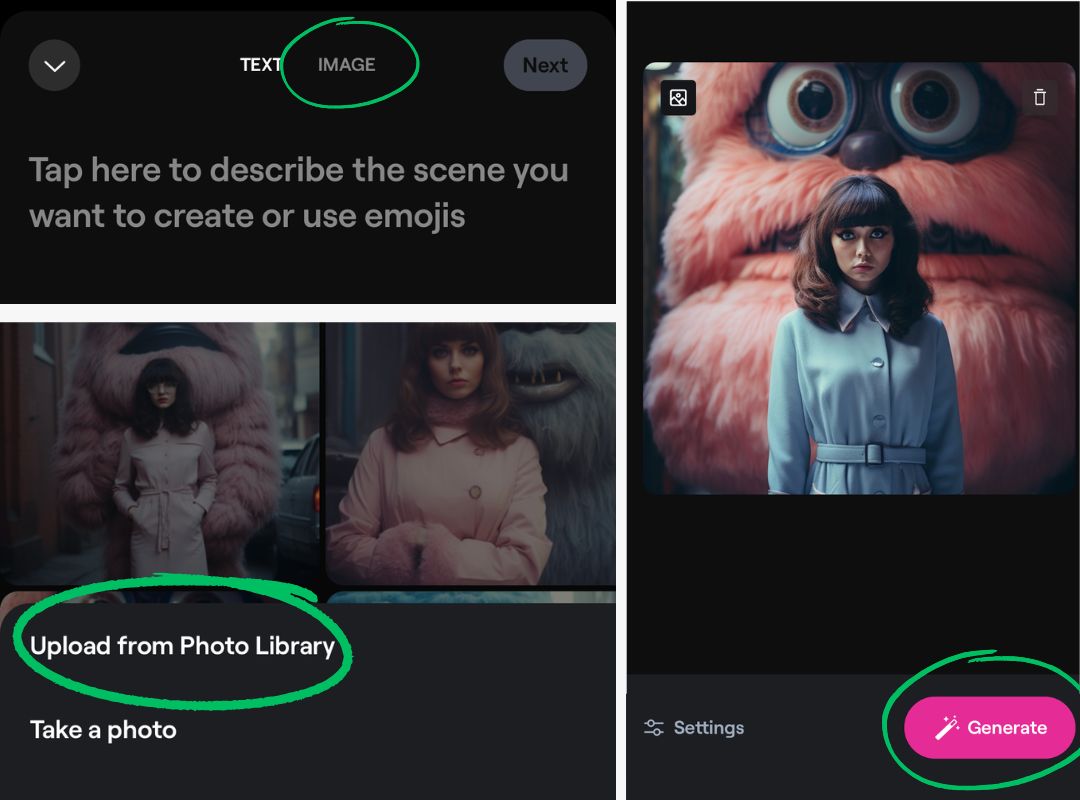Collapse the prompt panel with chevron button
This screenshot has width=1080, height=800.
tap(54, 66)
